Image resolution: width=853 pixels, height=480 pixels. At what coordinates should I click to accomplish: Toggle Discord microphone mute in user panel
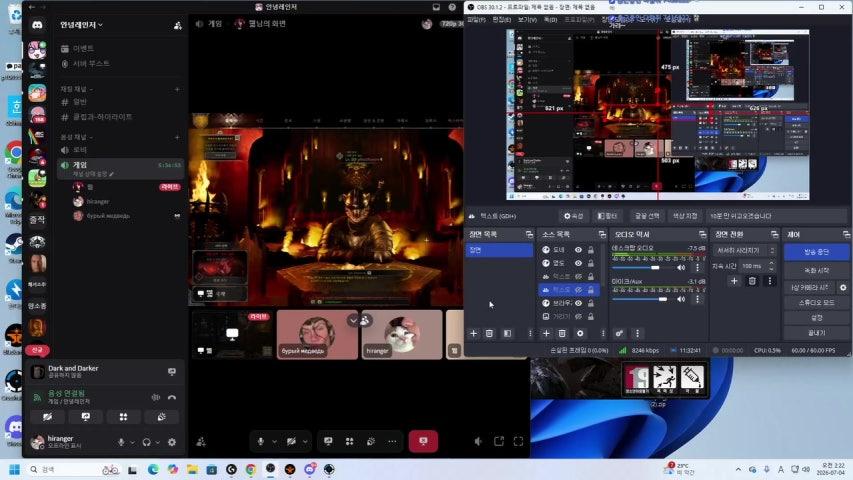click(121, 442)
